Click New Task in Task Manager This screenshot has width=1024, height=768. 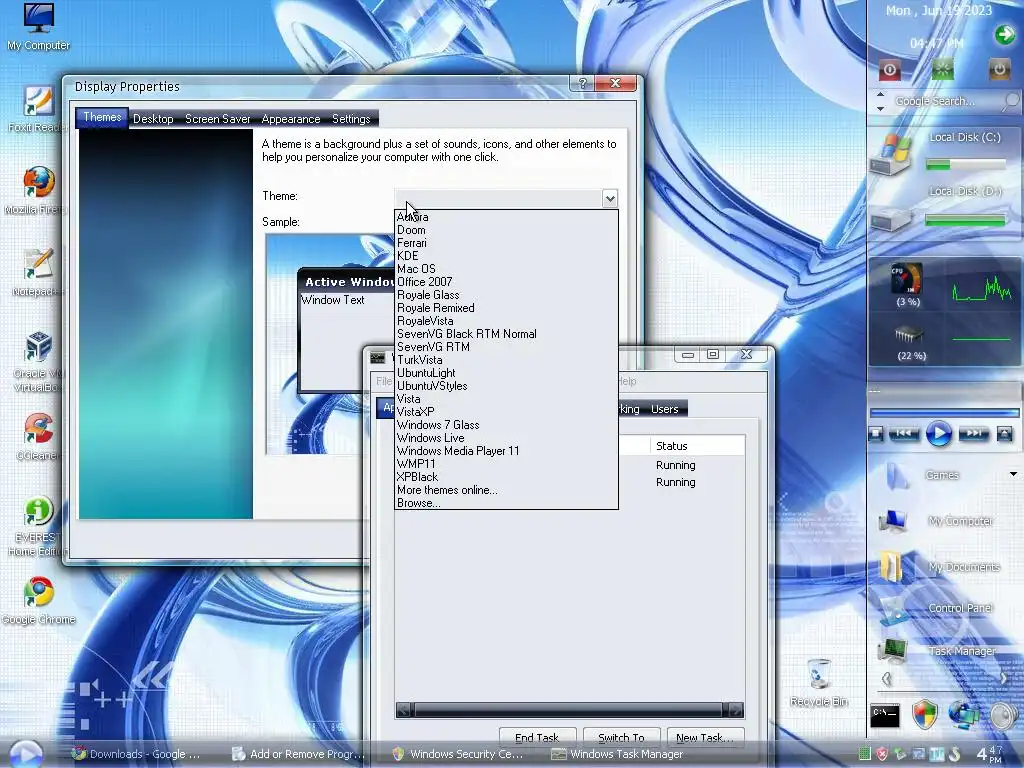tap(705, 737)
